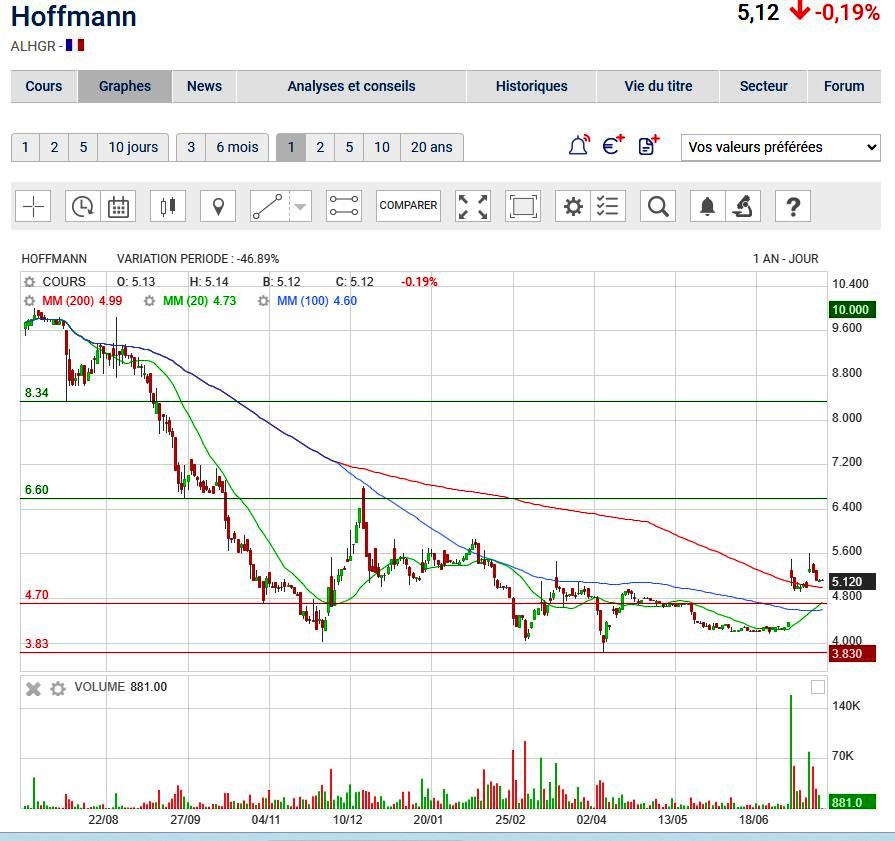This screenshot has width=895, height=841.
Task: Select the 5 days period
Action: point(83,147)
